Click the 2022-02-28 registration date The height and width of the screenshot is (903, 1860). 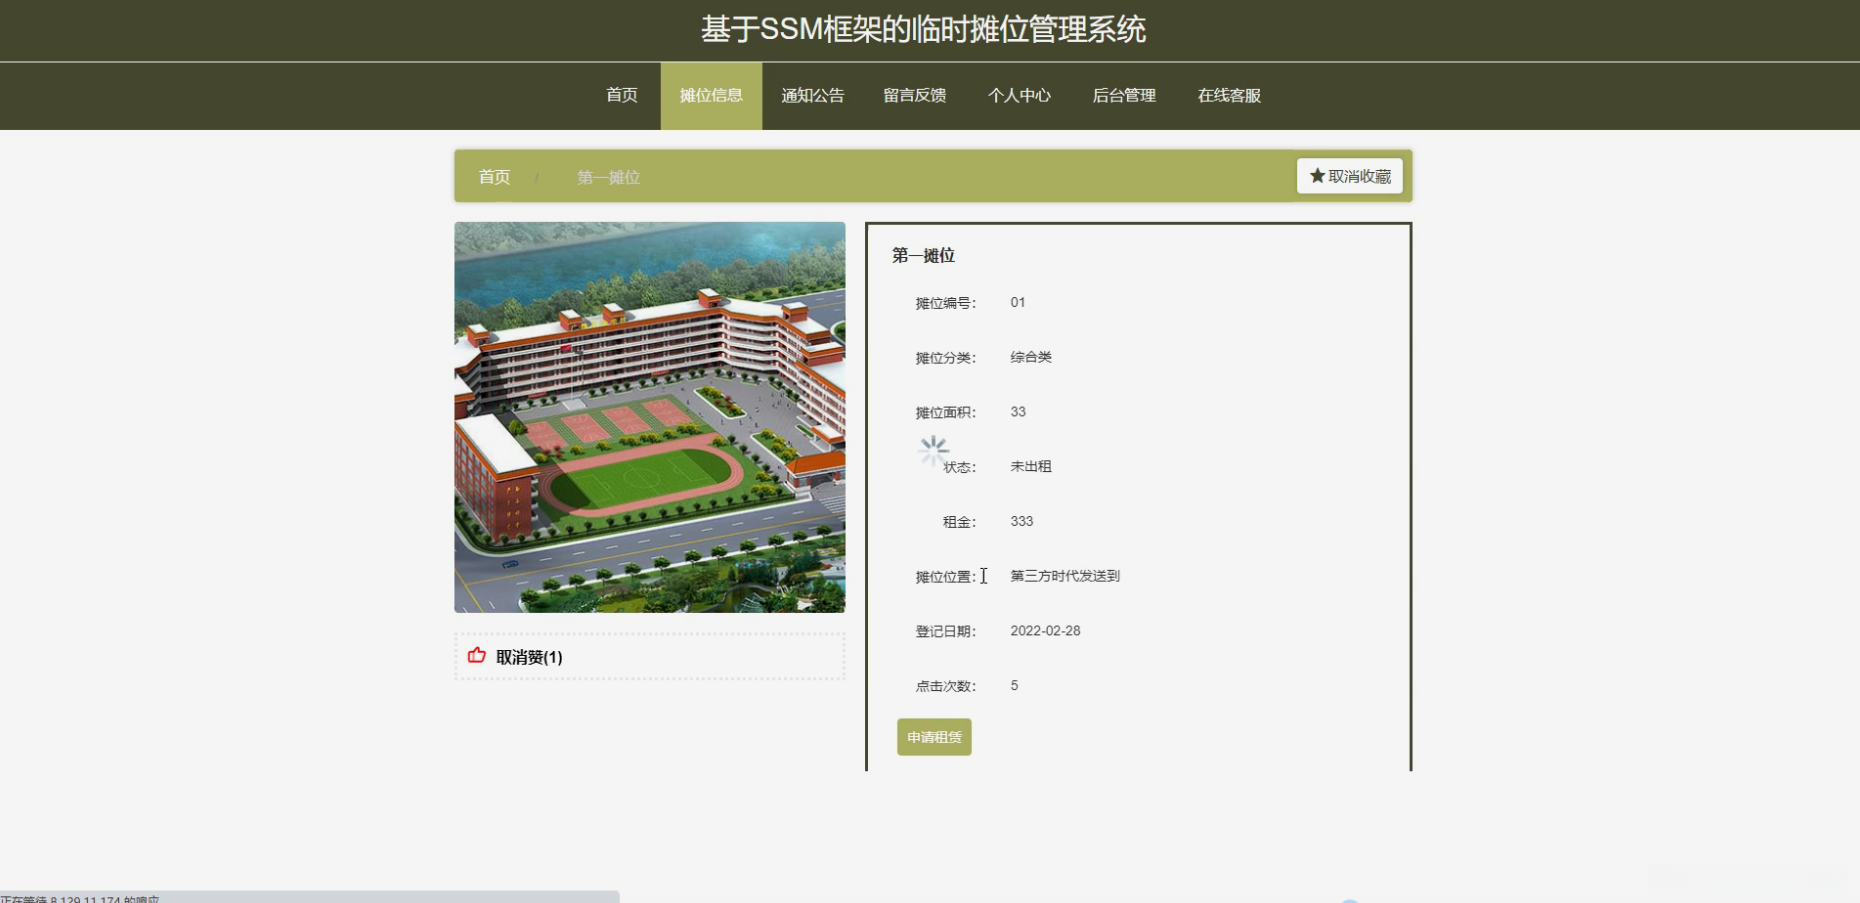1045,631
